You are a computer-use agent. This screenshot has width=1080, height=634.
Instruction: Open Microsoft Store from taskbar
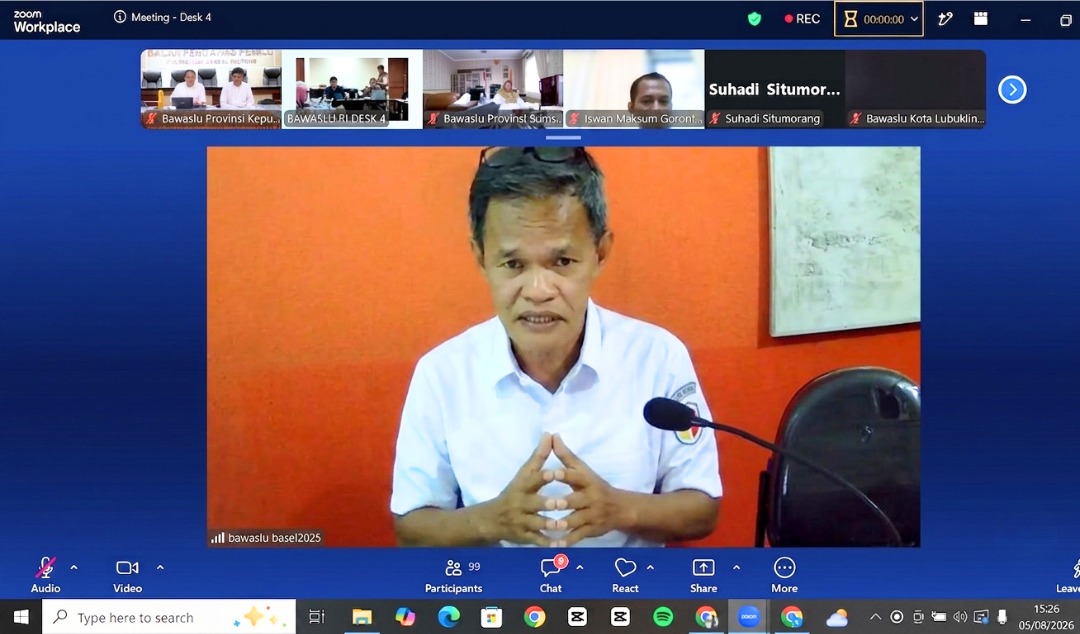click(491, 617)
